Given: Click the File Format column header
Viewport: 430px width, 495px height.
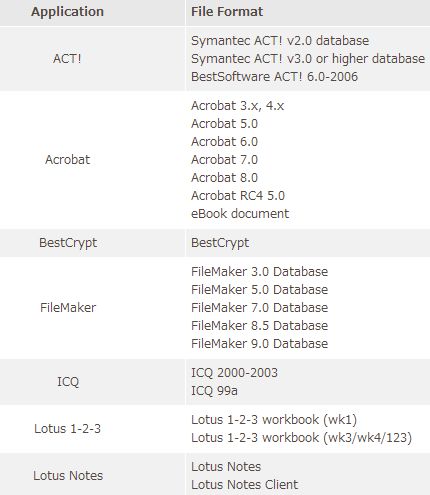Looking at the screenshot, I should coord(227,12).
